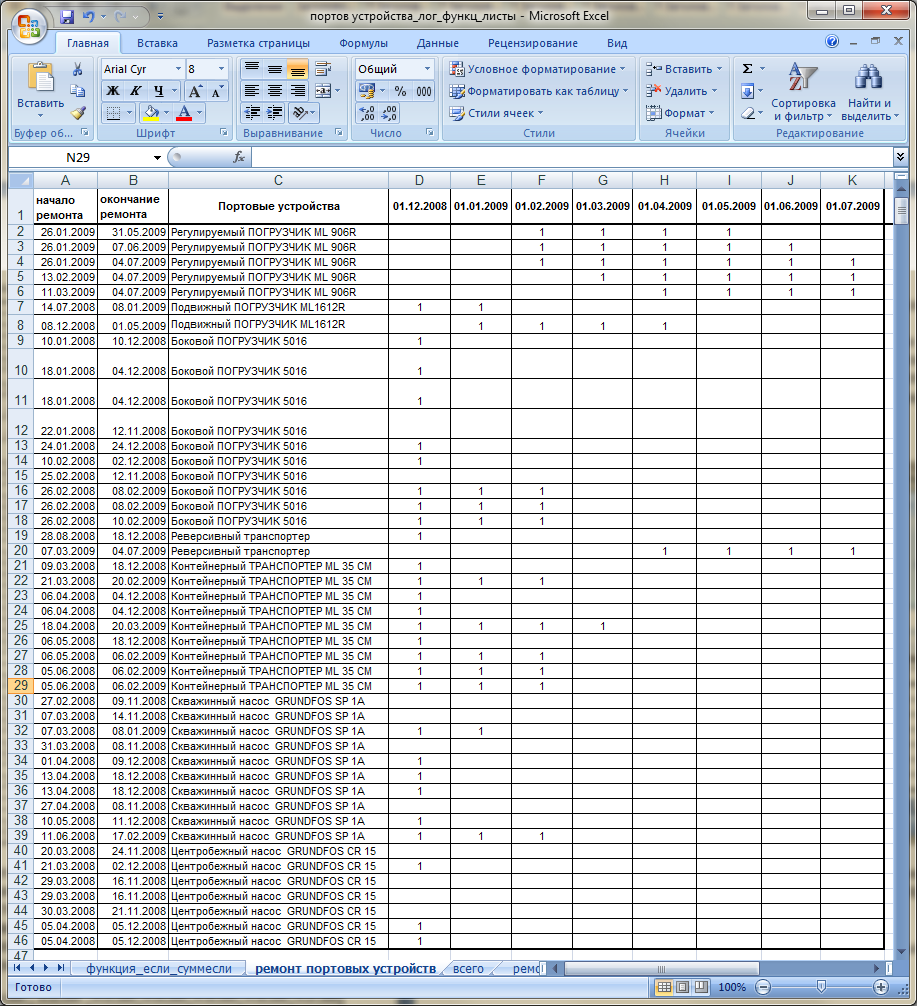
Task: Decrease font size with small A
Action: (x=217, y=91)
